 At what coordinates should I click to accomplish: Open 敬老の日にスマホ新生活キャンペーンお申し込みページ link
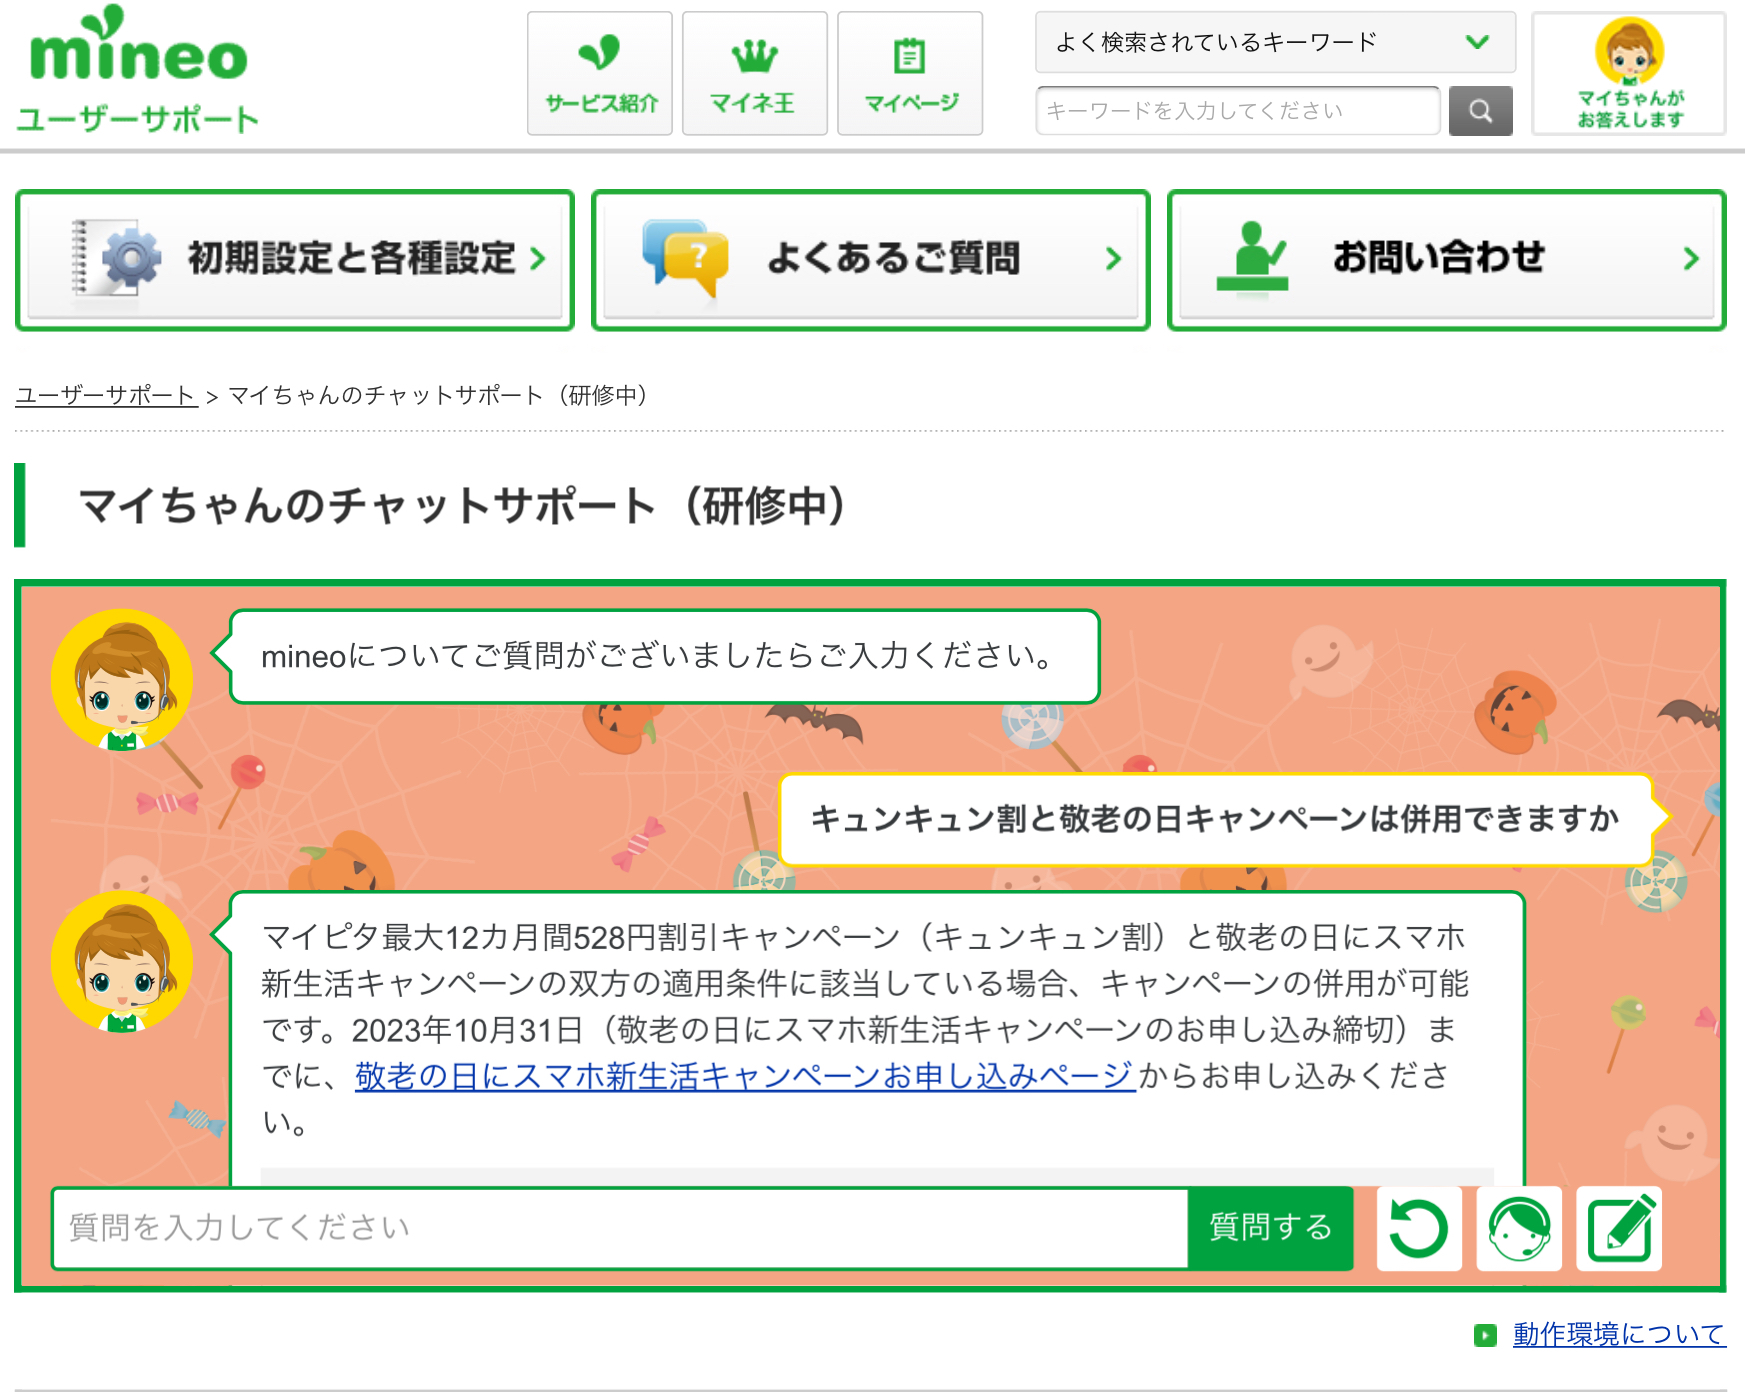point(745,1076)
